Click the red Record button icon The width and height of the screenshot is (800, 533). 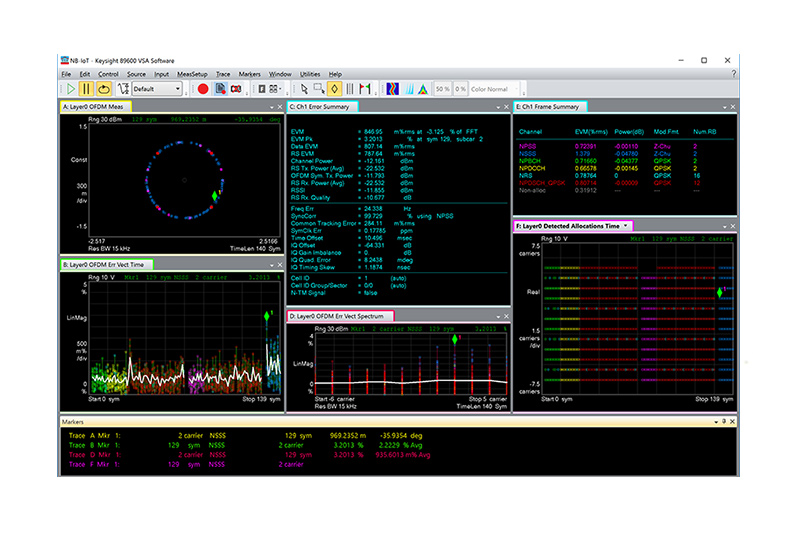tap(203, 89)
